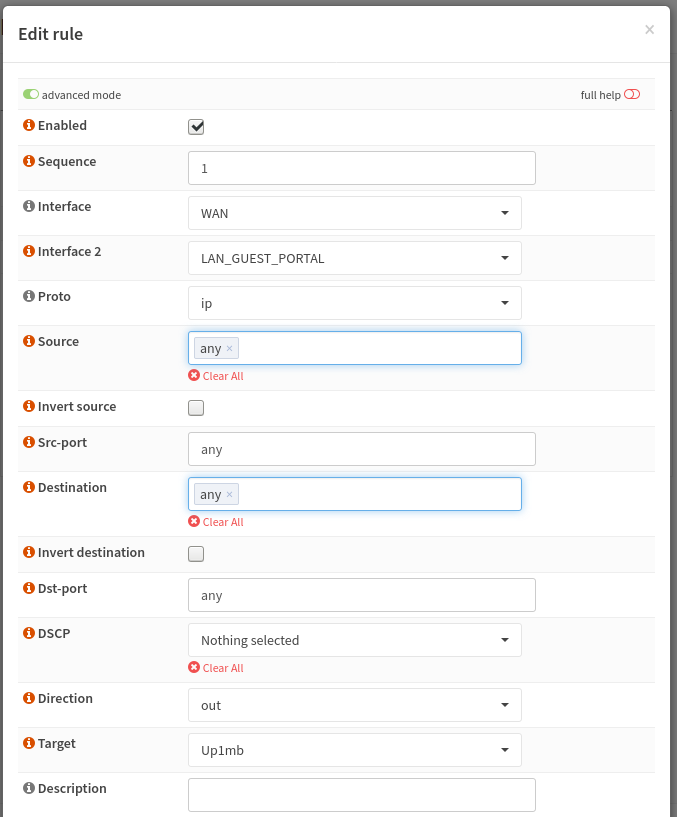Click Clear All under the DSCP field
677x817 pixels.
[x=222, y=668]
